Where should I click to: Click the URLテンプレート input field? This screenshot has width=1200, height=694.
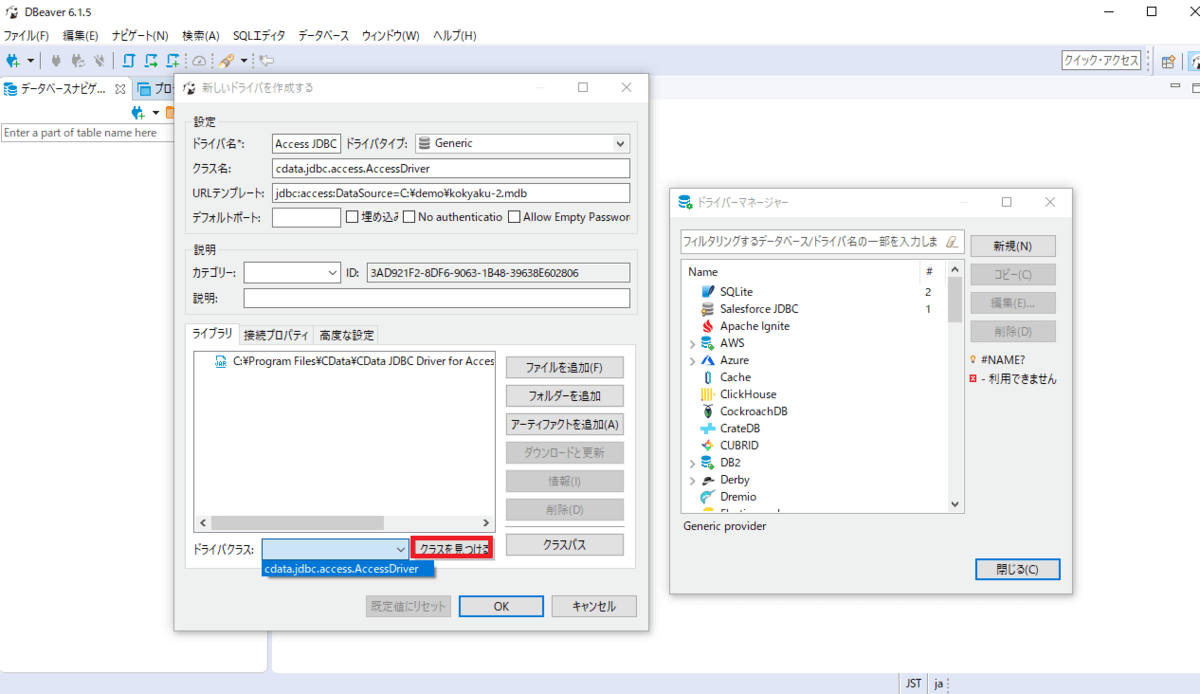tap(451, 193)
